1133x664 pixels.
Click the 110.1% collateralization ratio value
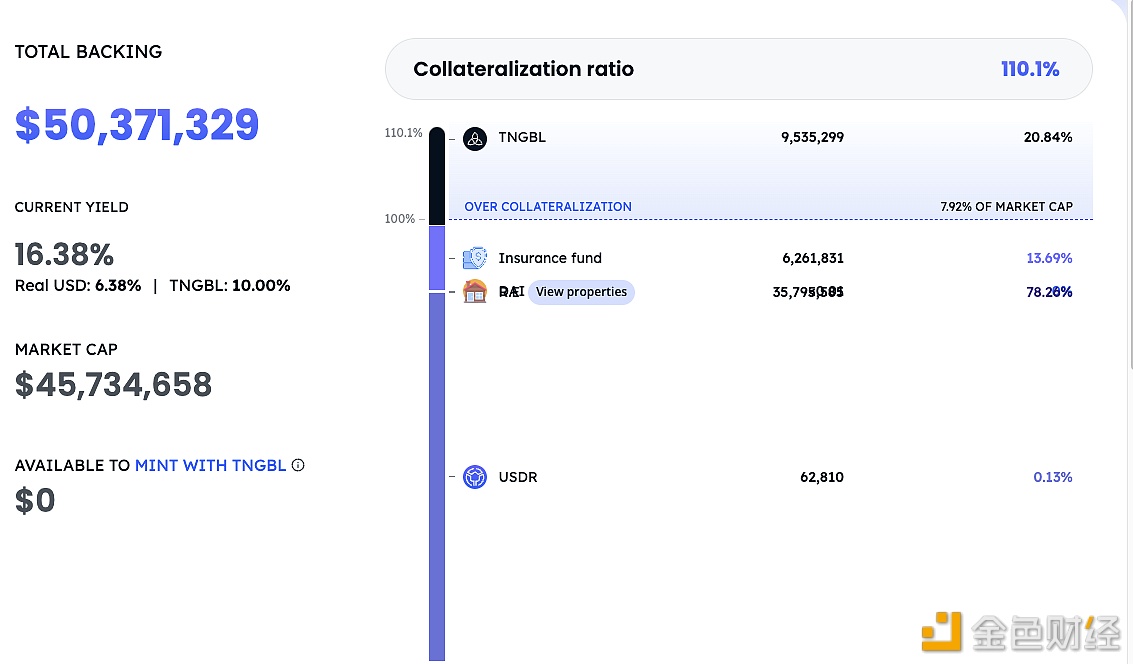click(x=1030, y=69)
